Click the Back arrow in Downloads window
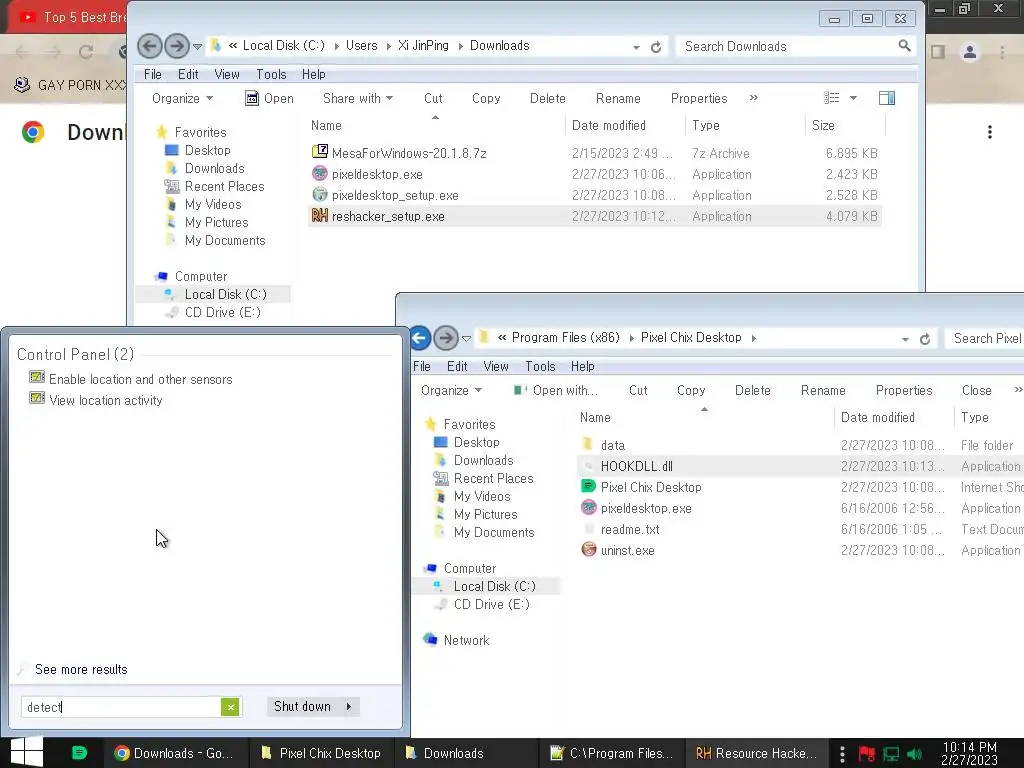This screenshot has width=1024, height=768. click(x=150, y=46)
